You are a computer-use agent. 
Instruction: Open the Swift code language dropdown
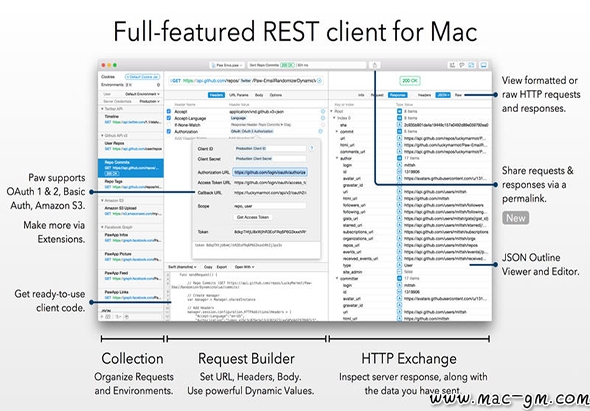(182, 267)
